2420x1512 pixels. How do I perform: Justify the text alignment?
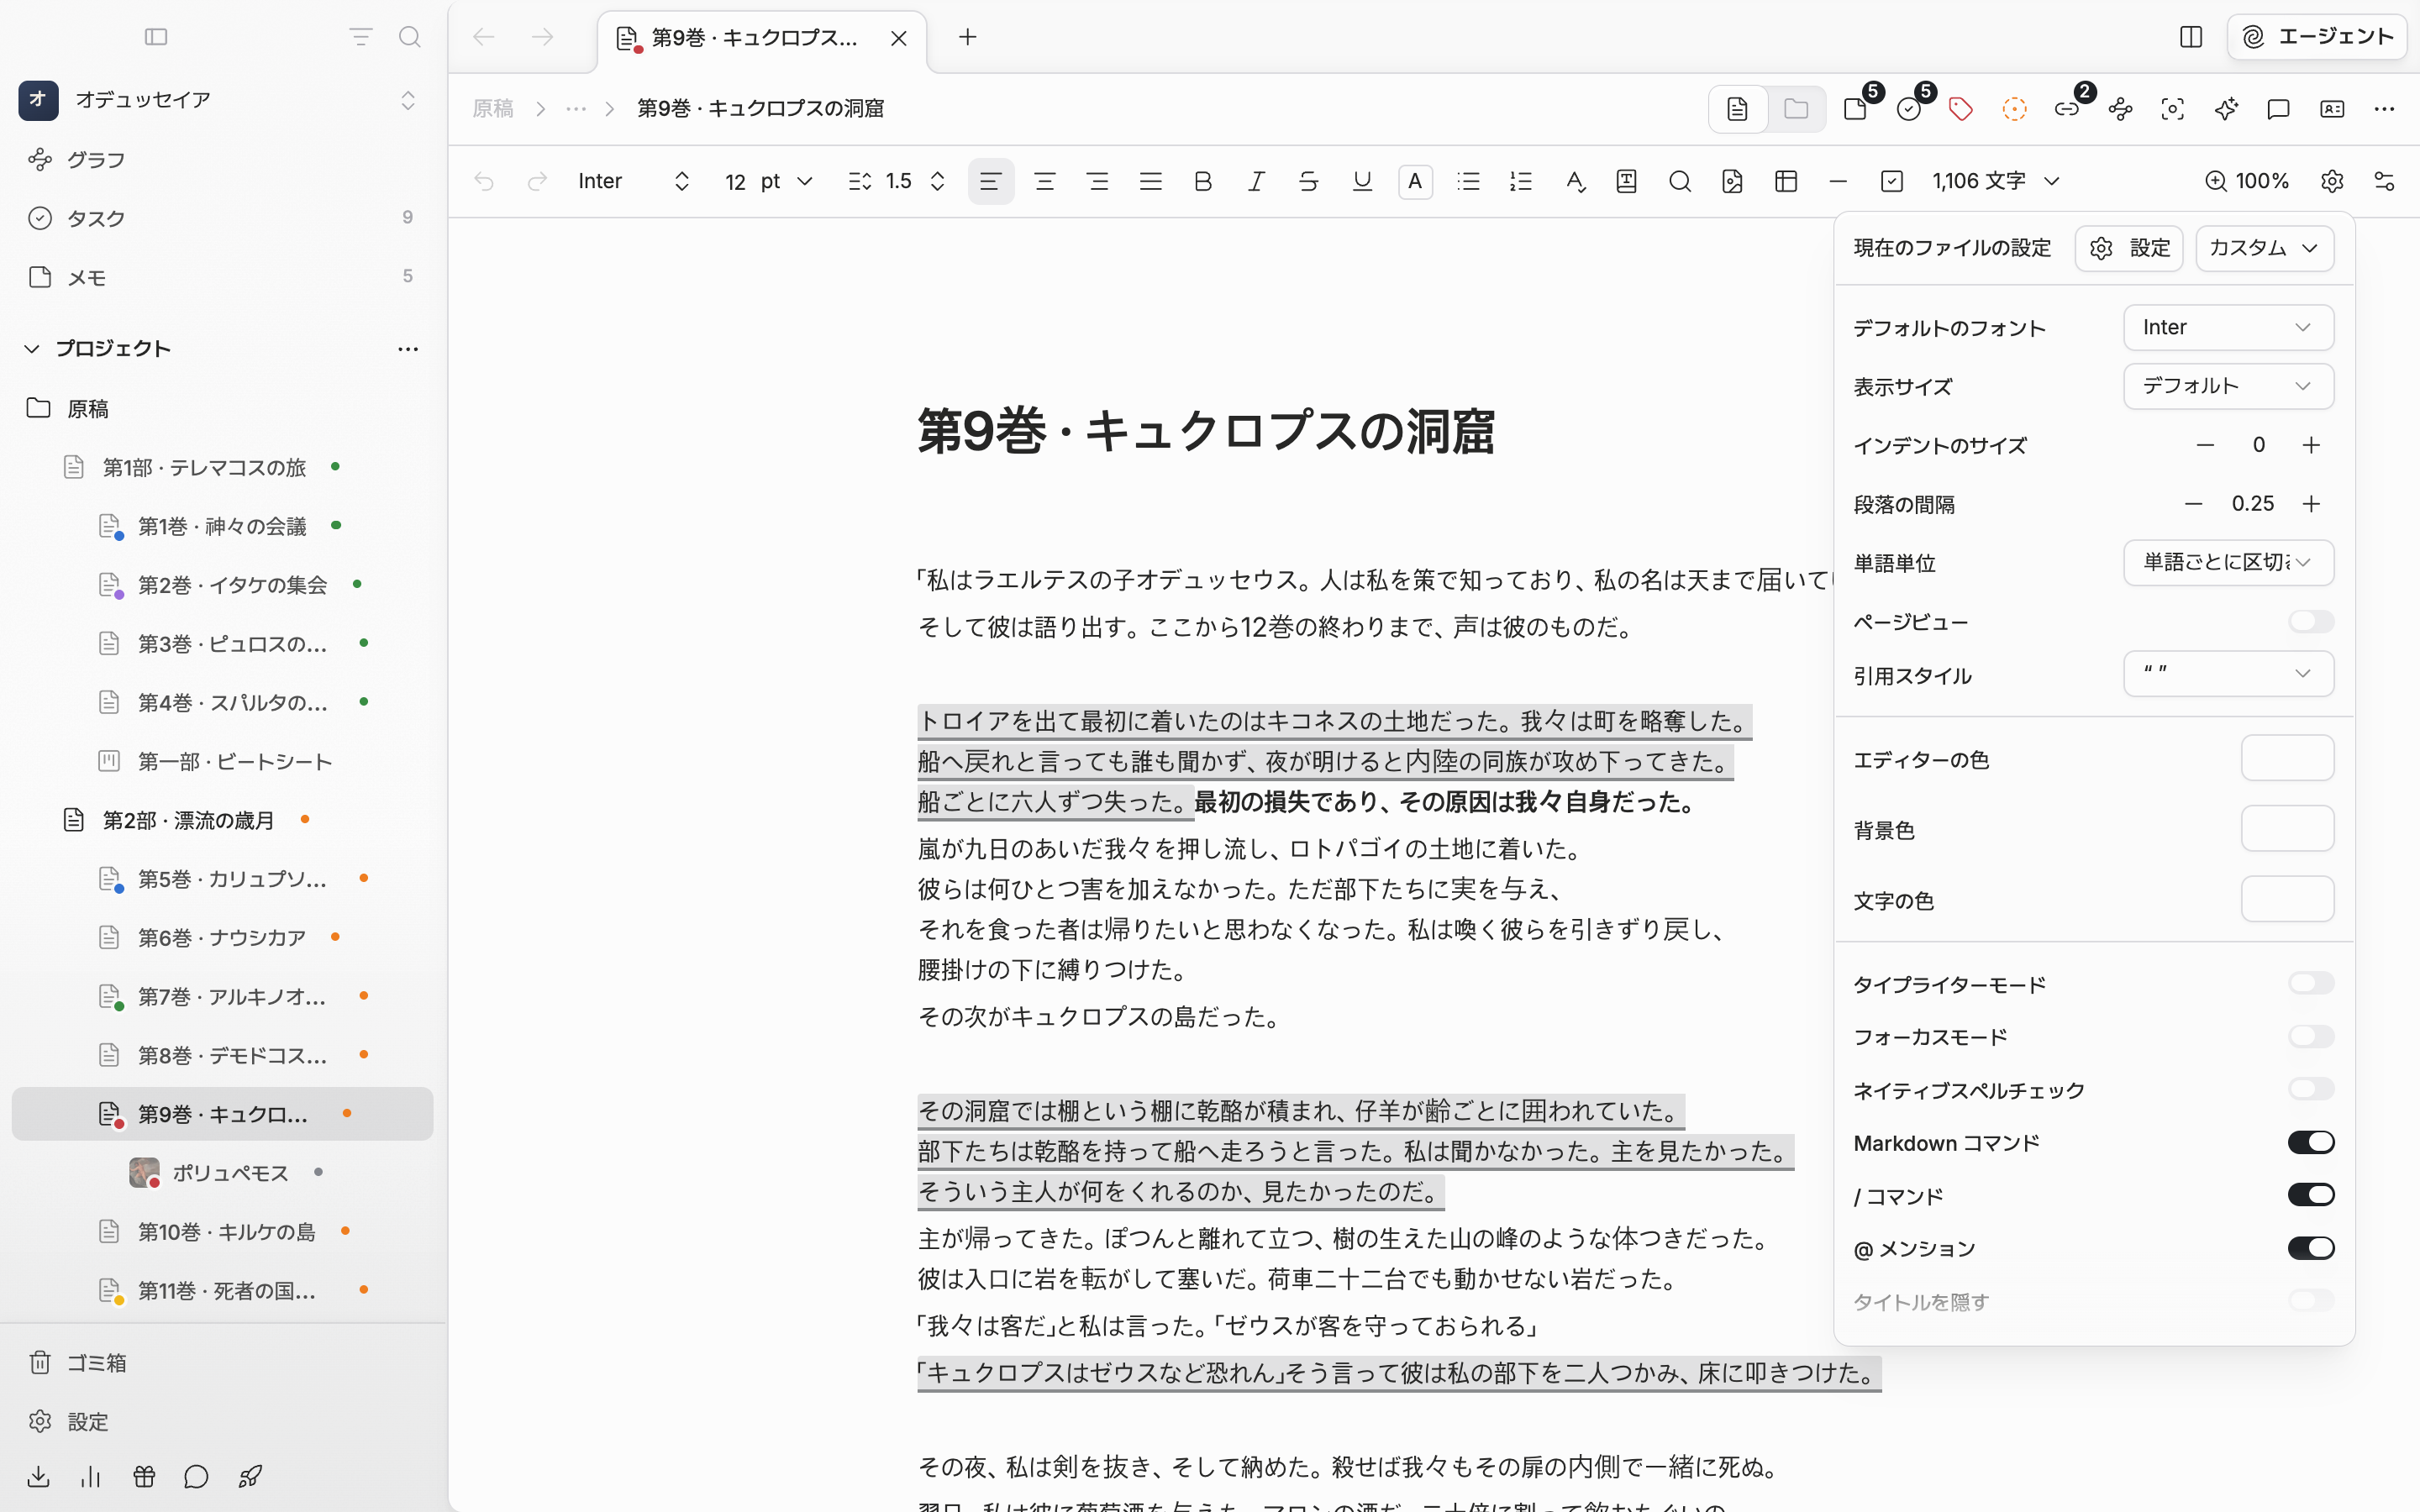coord(1151,181)
